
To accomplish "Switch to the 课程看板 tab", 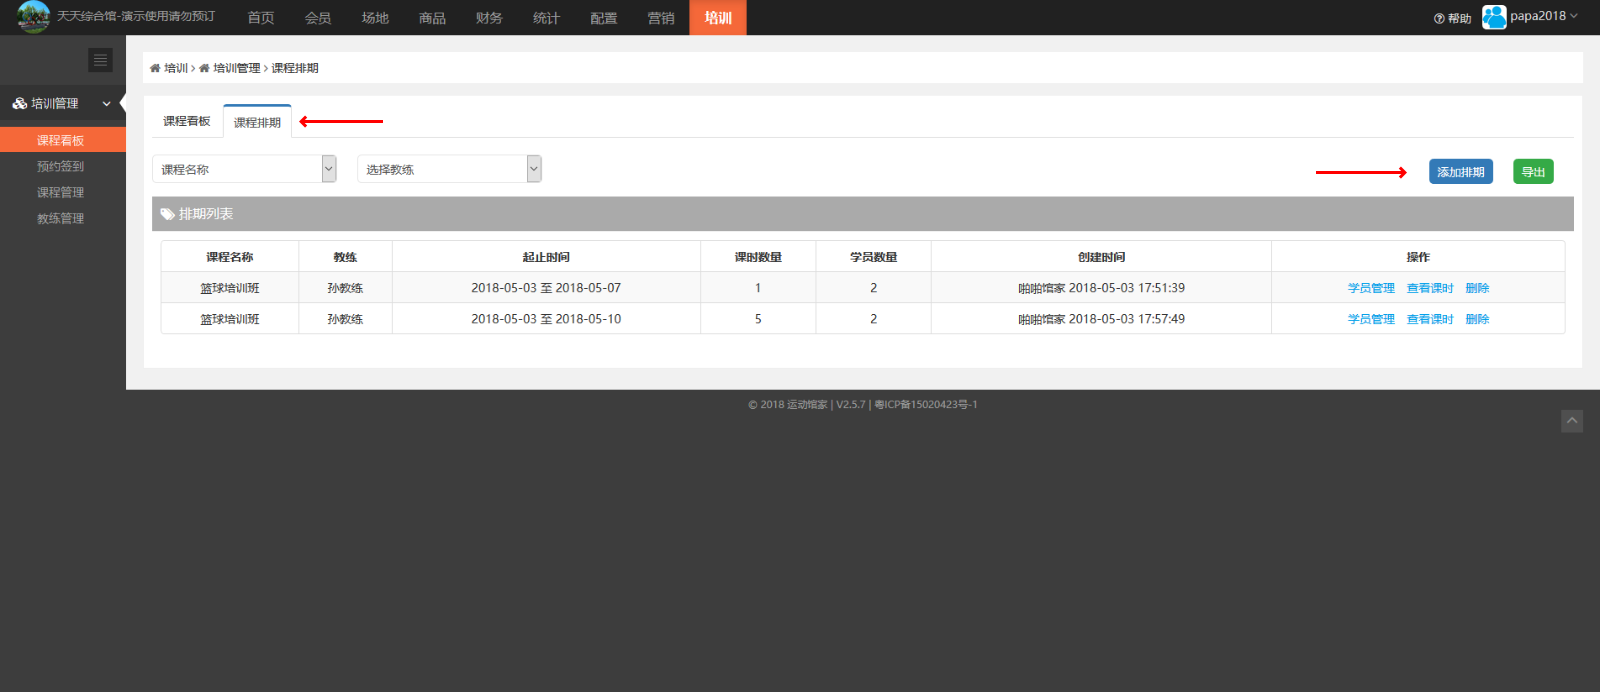I will [187, 121].
